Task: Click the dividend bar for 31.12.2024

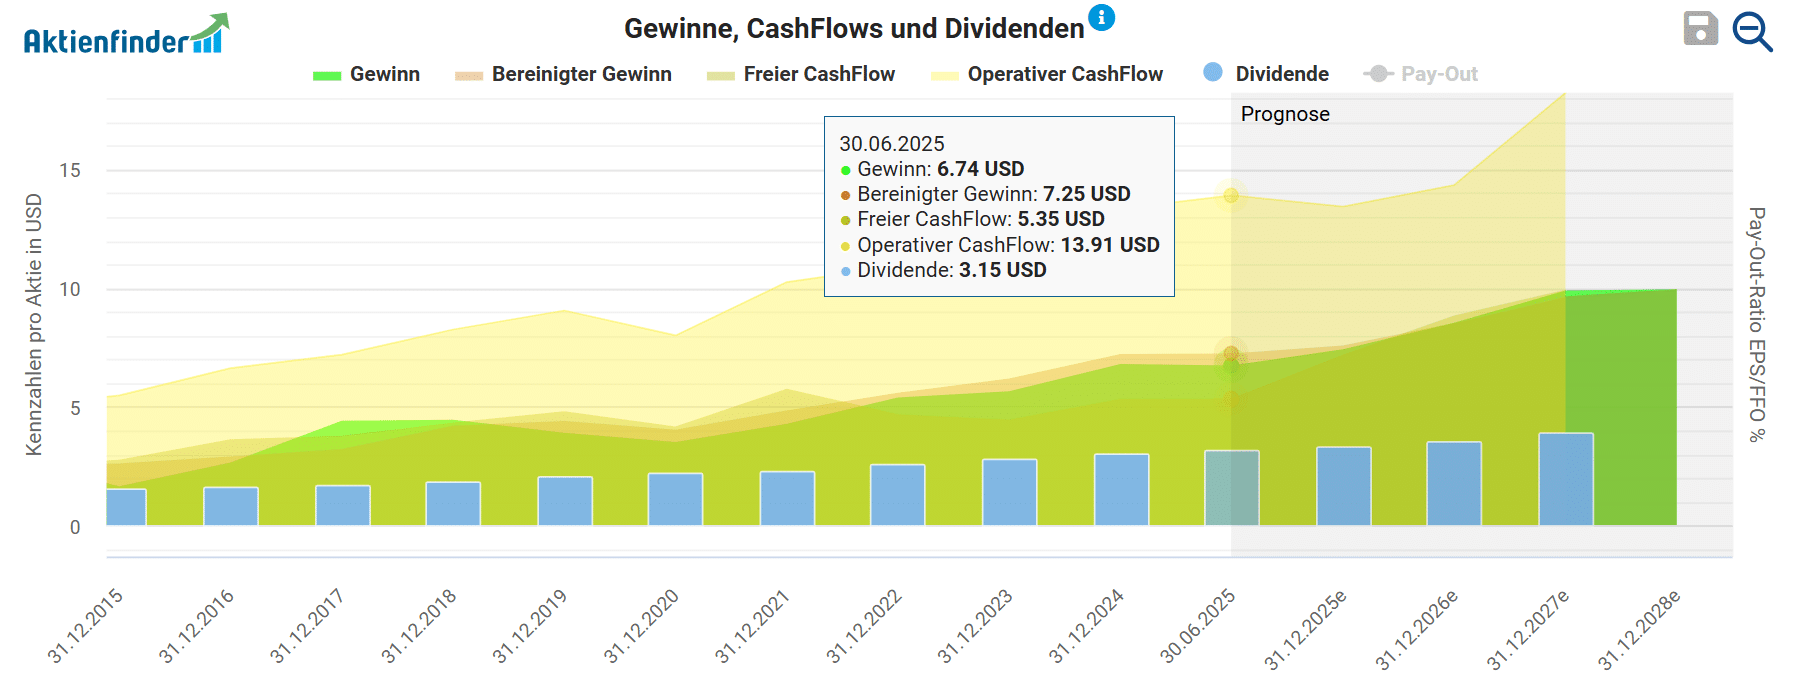Action: click(1121, 490)
